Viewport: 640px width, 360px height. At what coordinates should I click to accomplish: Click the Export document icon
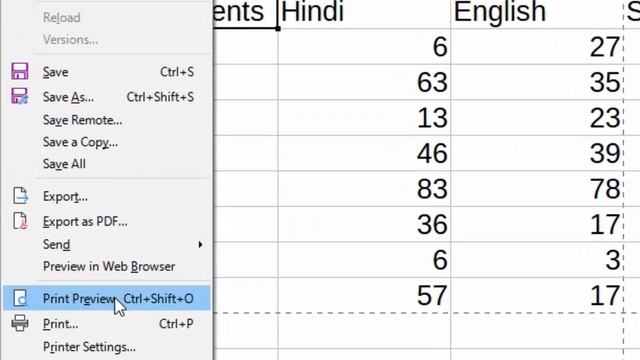pos(20,196)
